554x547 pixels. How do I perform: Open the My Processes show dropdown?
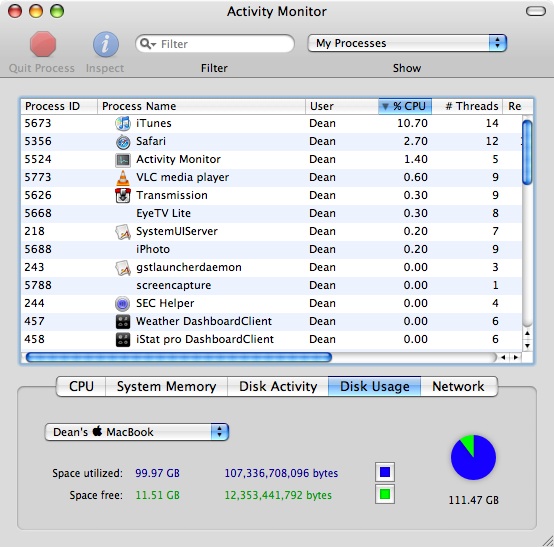pyautogui.click(x=407, y=43)
